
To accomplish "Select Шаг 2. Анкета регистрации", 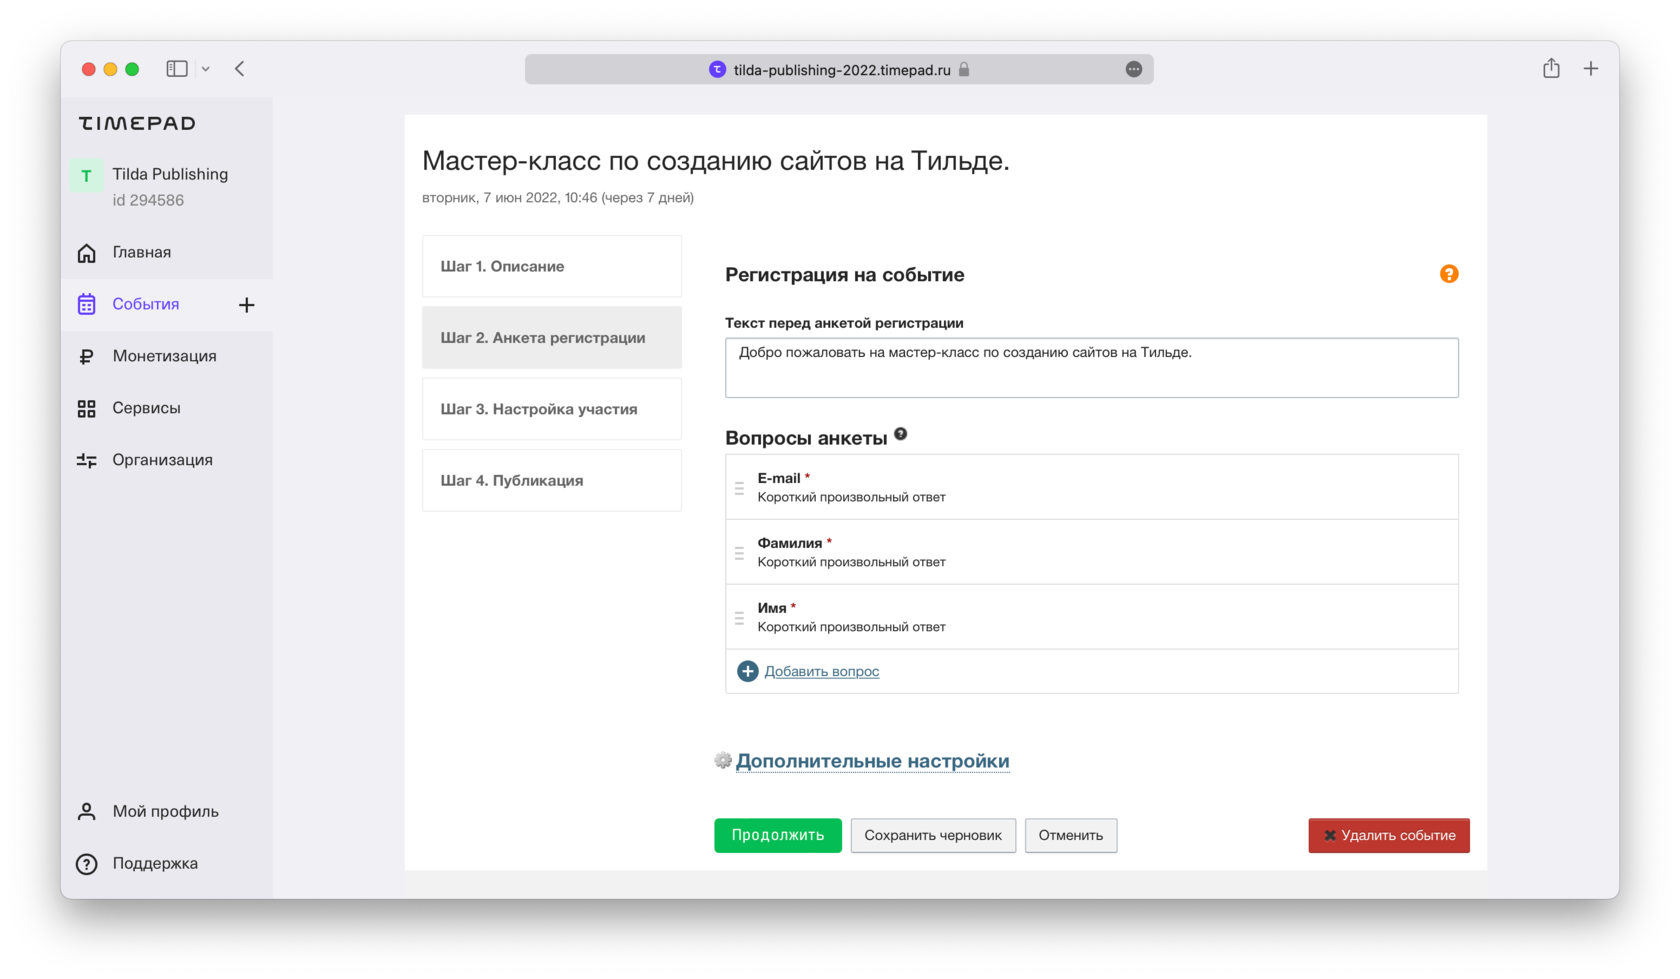I will pyautogui.click(x=552, y=338).
